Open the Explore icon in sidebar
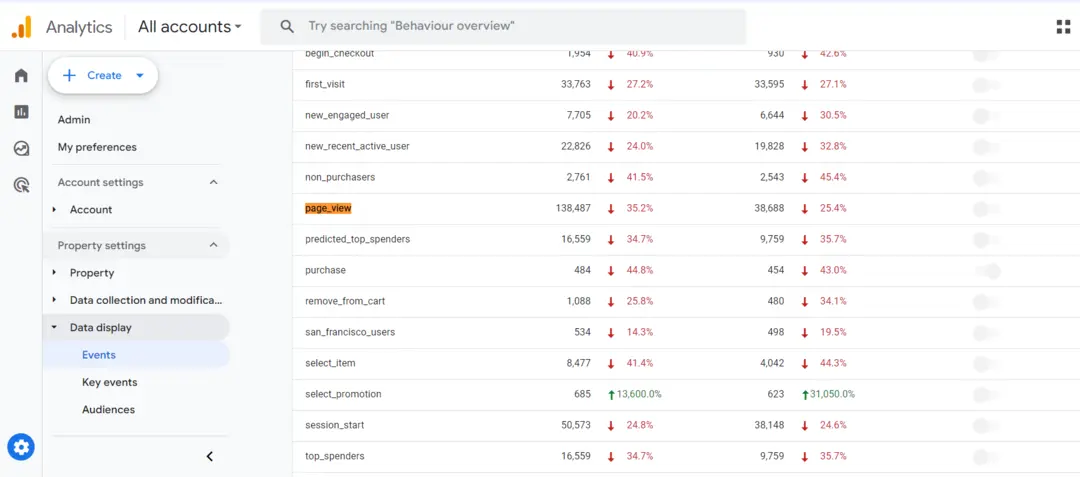1080x477 pixels. coord(21,148)
